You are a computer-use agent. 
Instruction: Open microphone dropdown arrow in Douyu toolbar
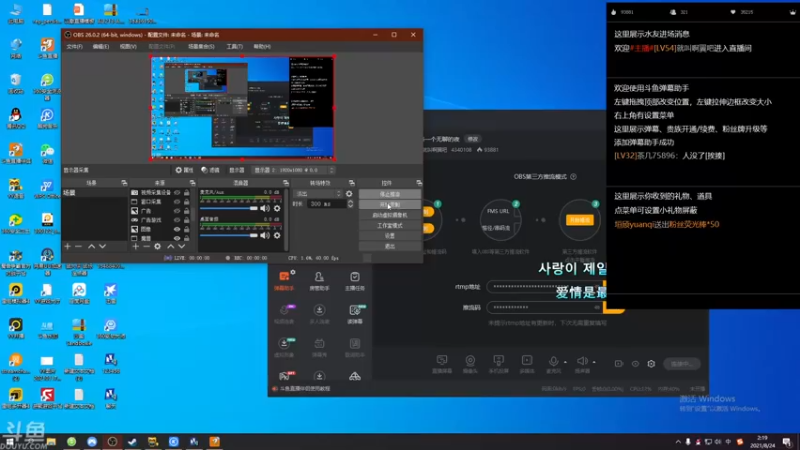(565, 362)
